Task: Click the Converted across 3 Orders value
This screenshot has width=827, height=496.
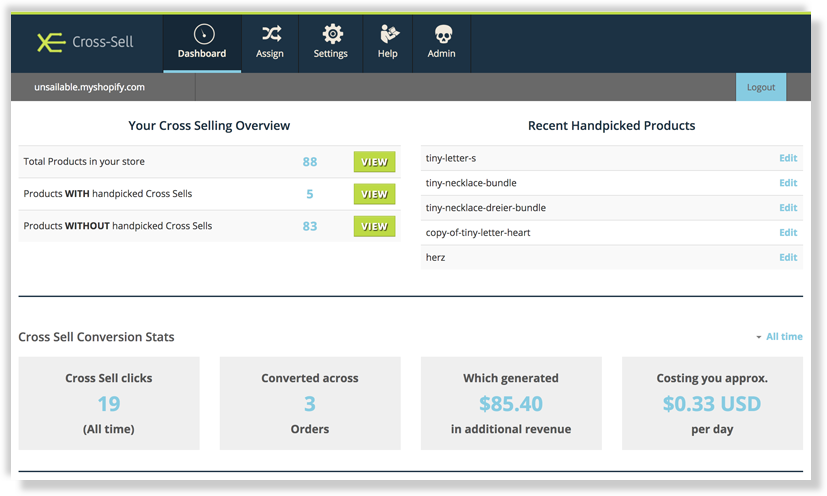Action: (x=310, y=404)
